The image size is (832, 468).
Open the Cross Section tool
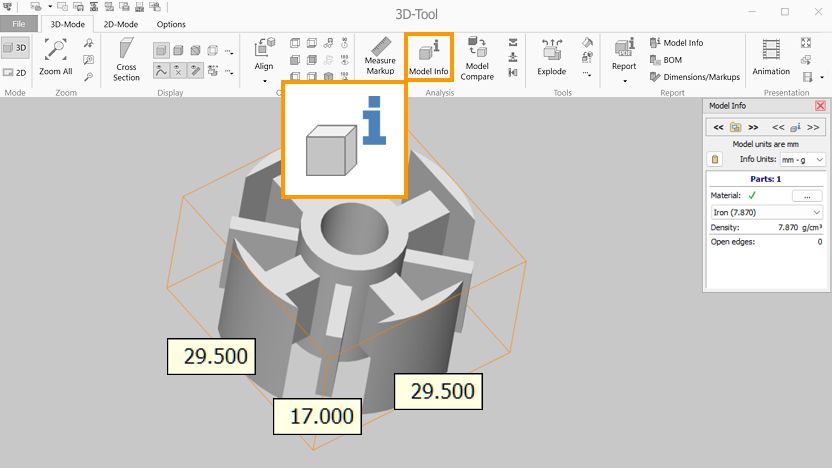pyautogui.click(x=126, y=58)
